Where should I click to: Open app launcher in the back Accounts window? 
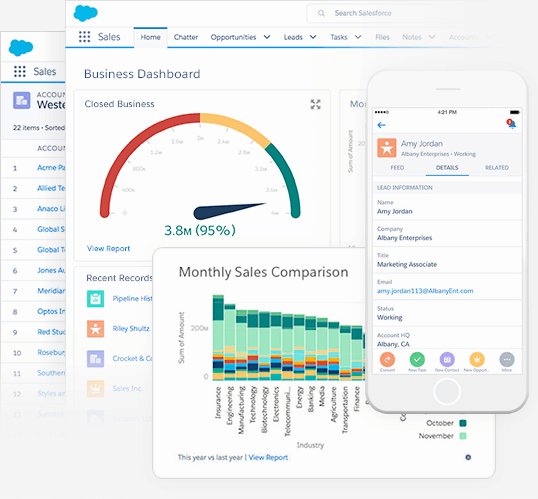pos(20,71)
